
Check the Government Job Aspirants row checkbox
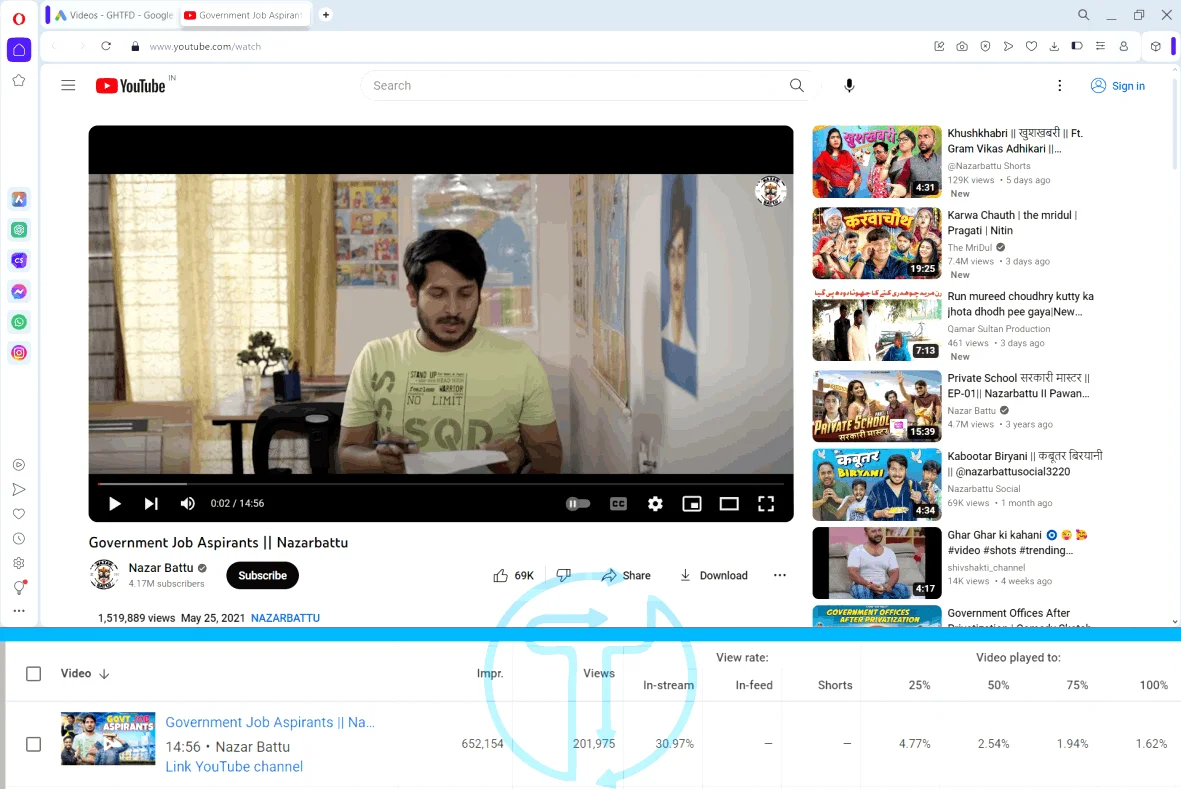point(33,744)
